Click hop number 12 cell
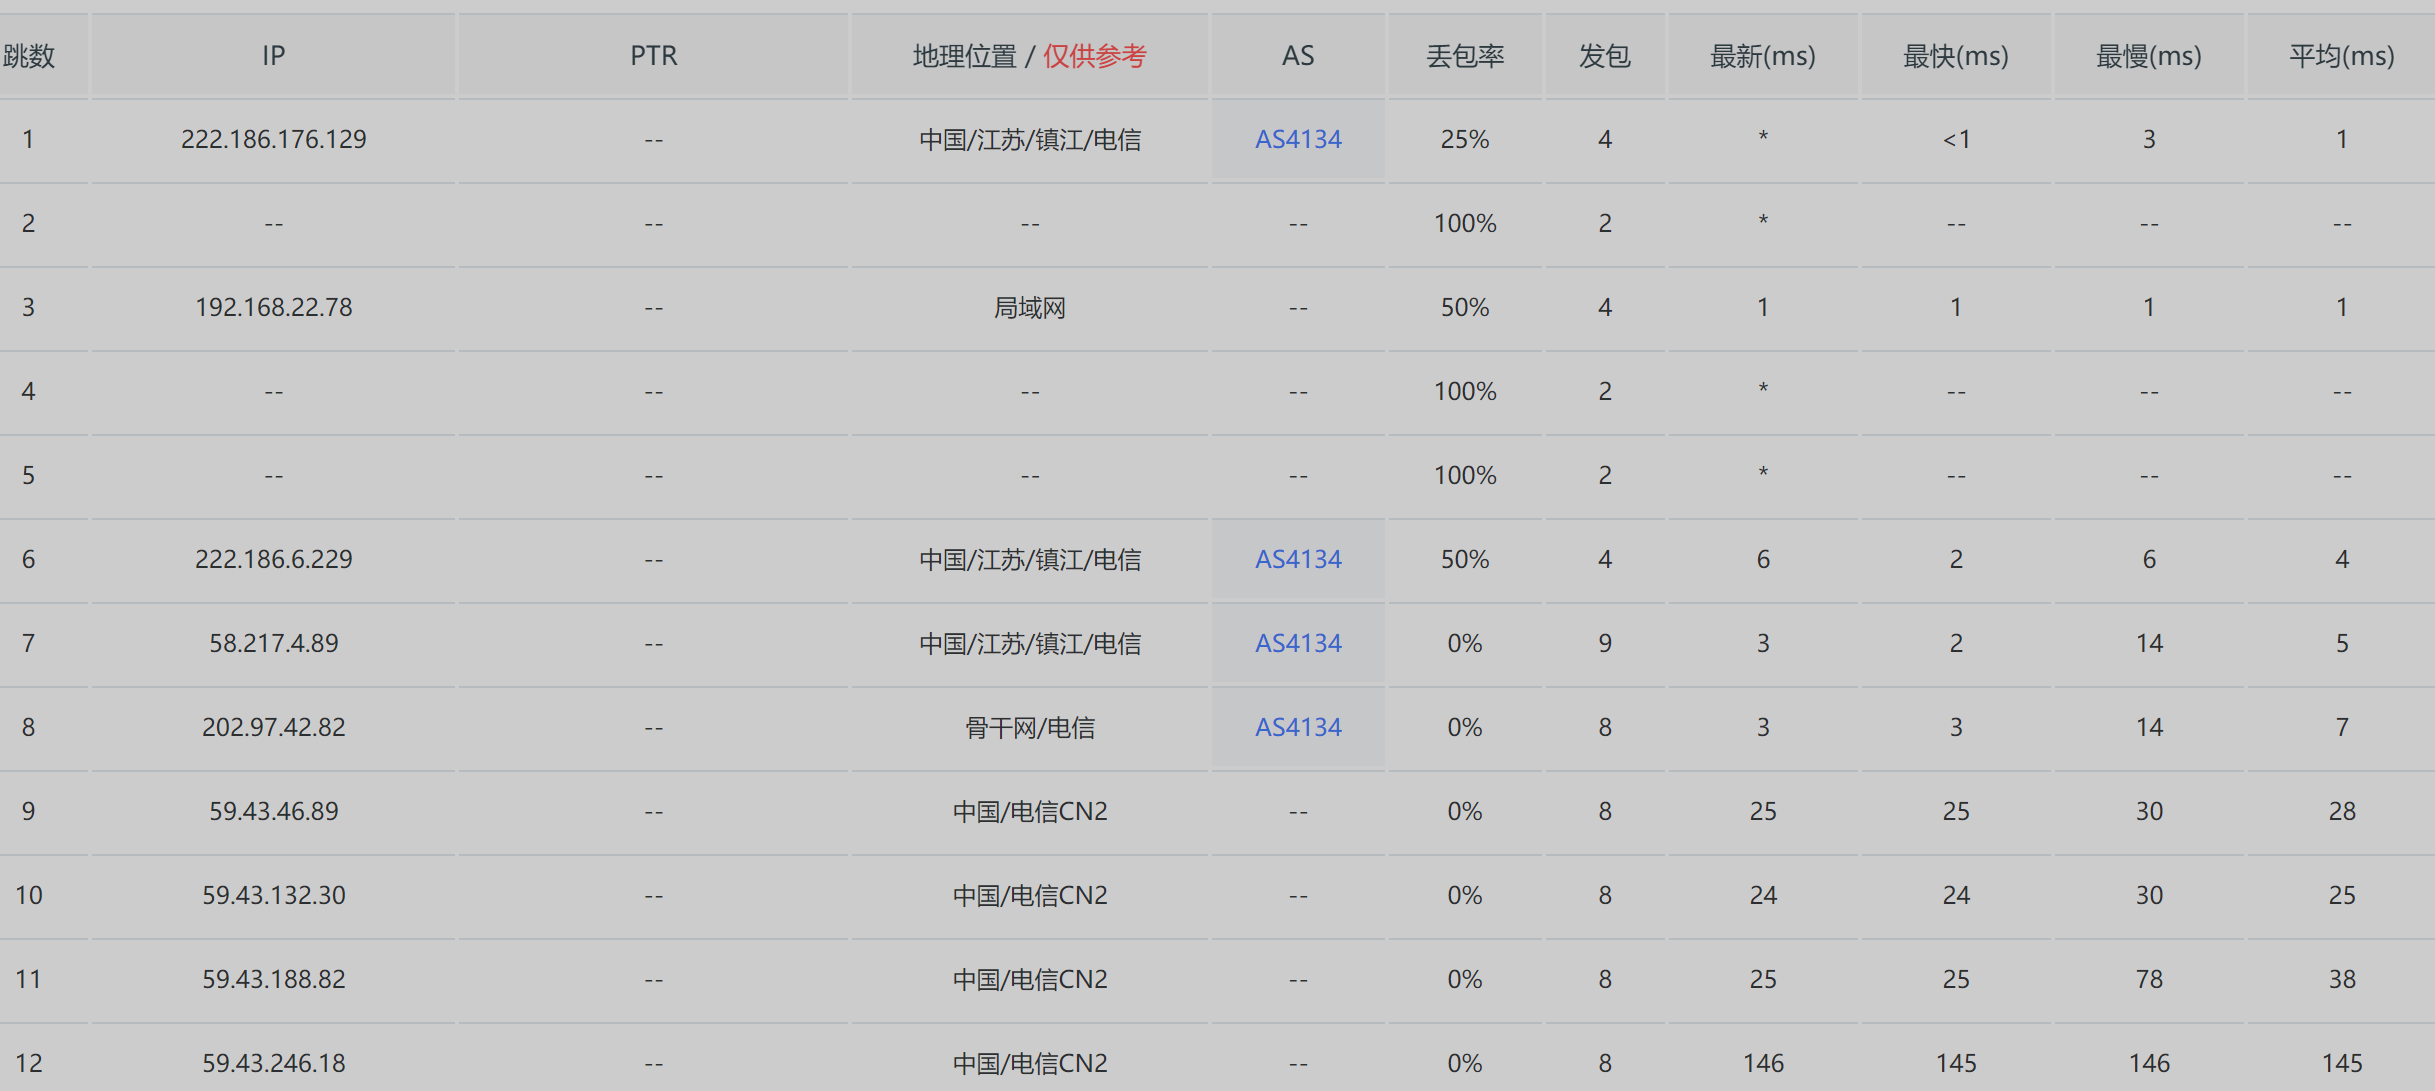Screen dimensions: 2435x1091 pos(29,1063)
